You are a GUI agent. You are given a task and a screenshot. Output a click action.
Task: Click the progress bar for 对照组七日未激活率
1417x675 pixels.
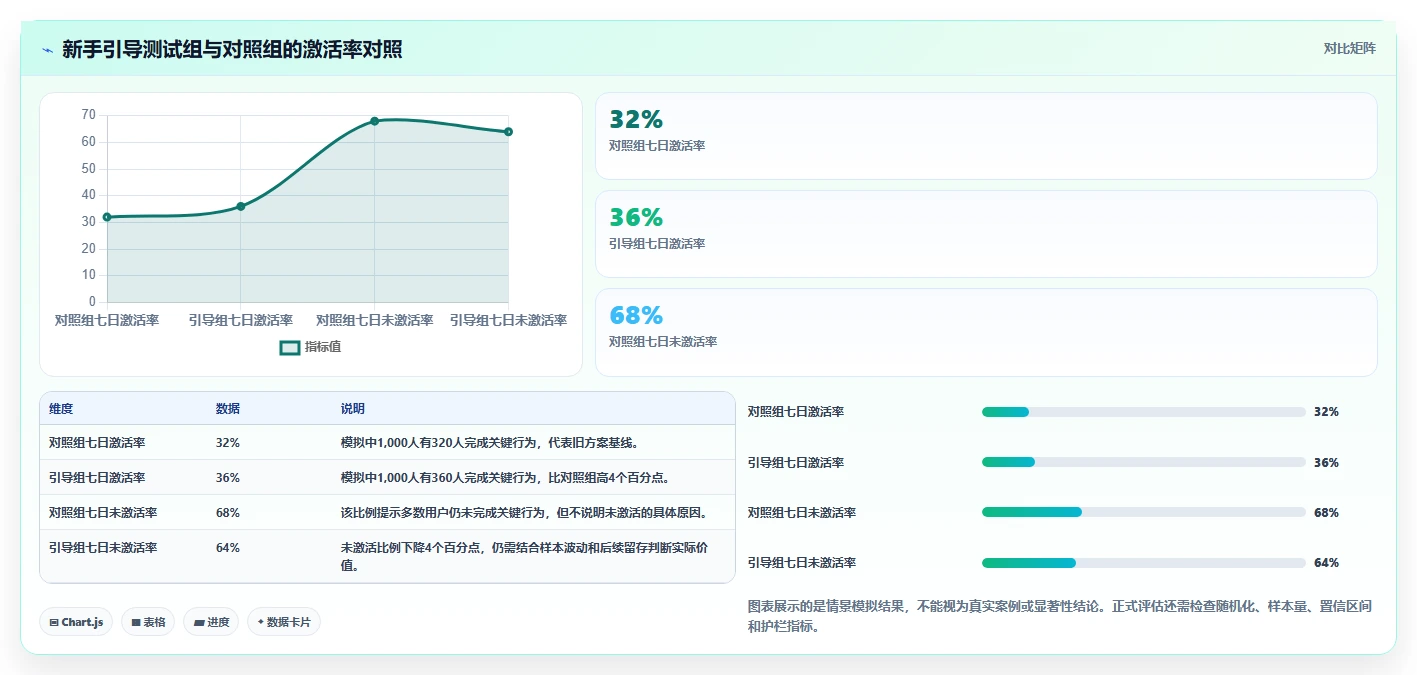[x=1144, y=512]
